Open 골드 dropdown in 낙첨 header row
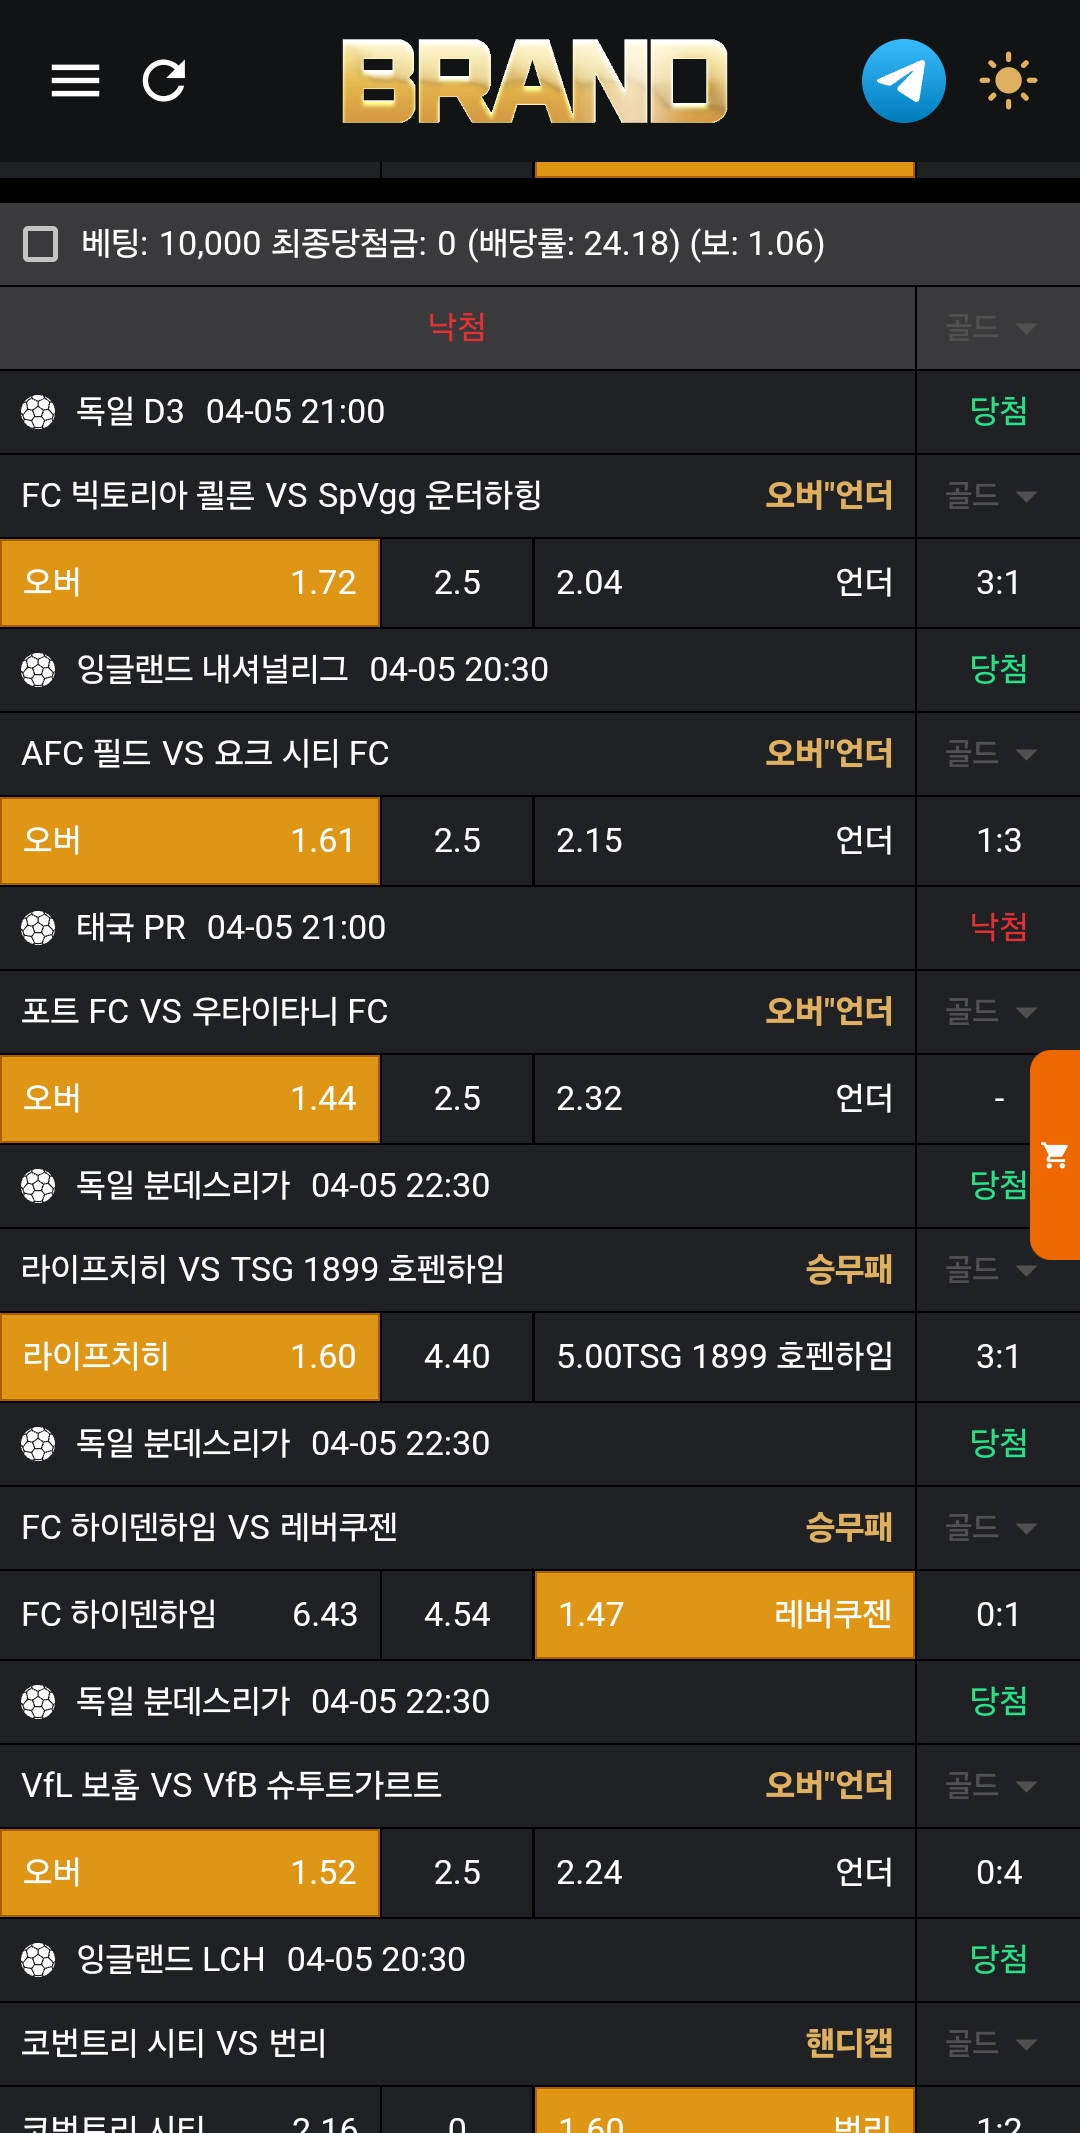Viewport: 1080px width, 2133px height. [x=991, y=328]
